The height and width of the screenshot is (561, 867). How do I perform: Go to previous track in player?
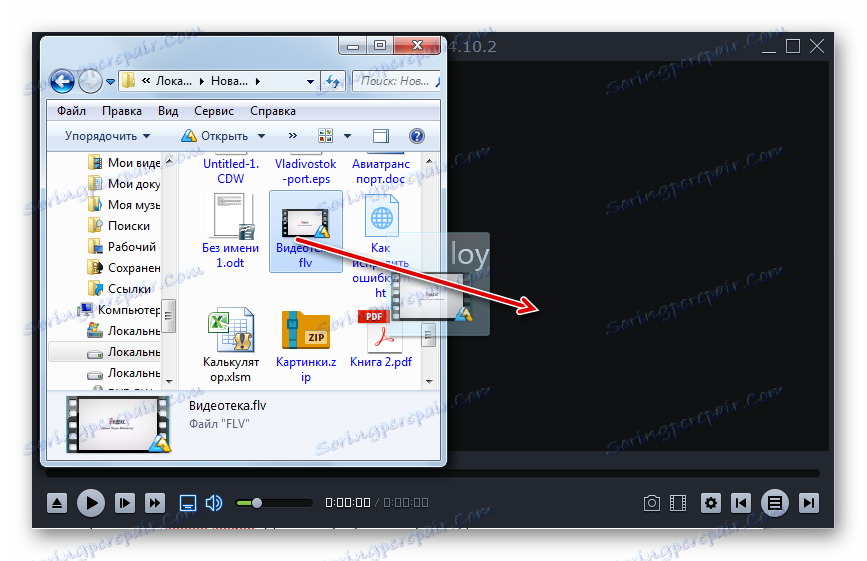741,503
